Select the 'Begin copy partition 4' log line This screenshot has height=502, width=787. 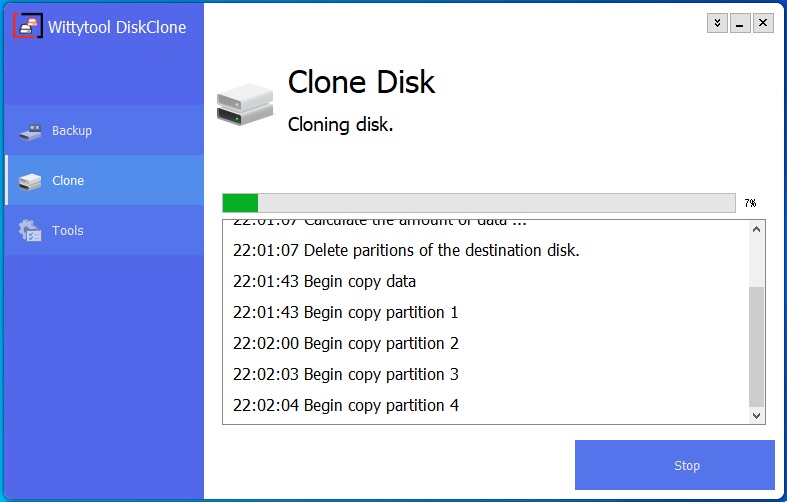(x=346, y=405)
